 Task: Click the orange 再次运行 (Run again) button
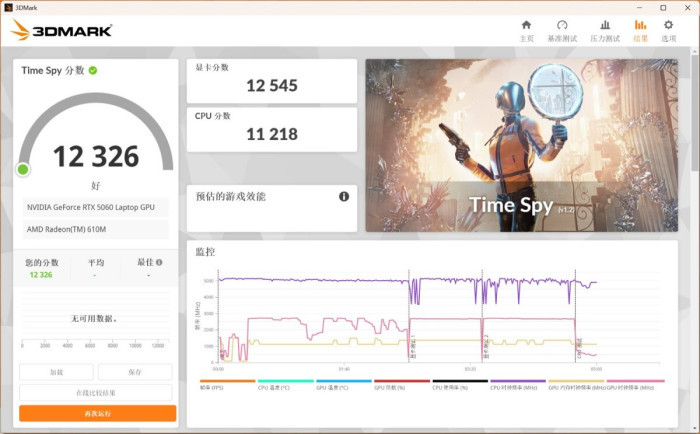pyautogui.click(x=97, y=413)
